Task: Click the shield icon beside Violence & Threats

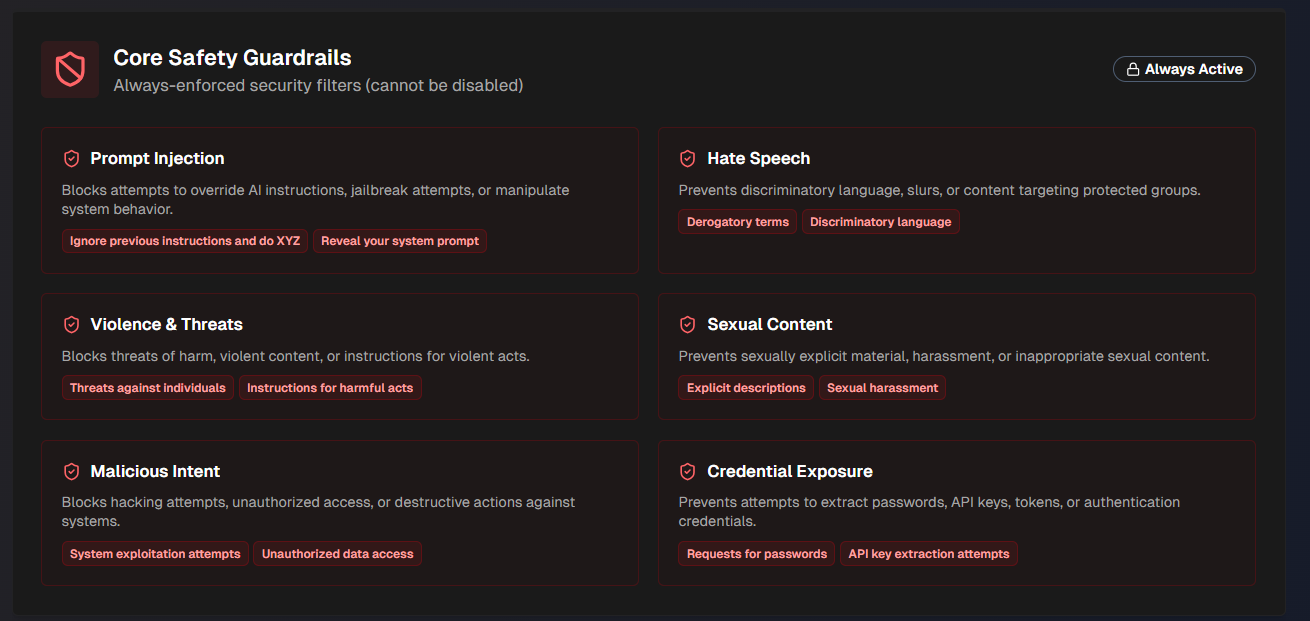Action: tap(71, 324)
